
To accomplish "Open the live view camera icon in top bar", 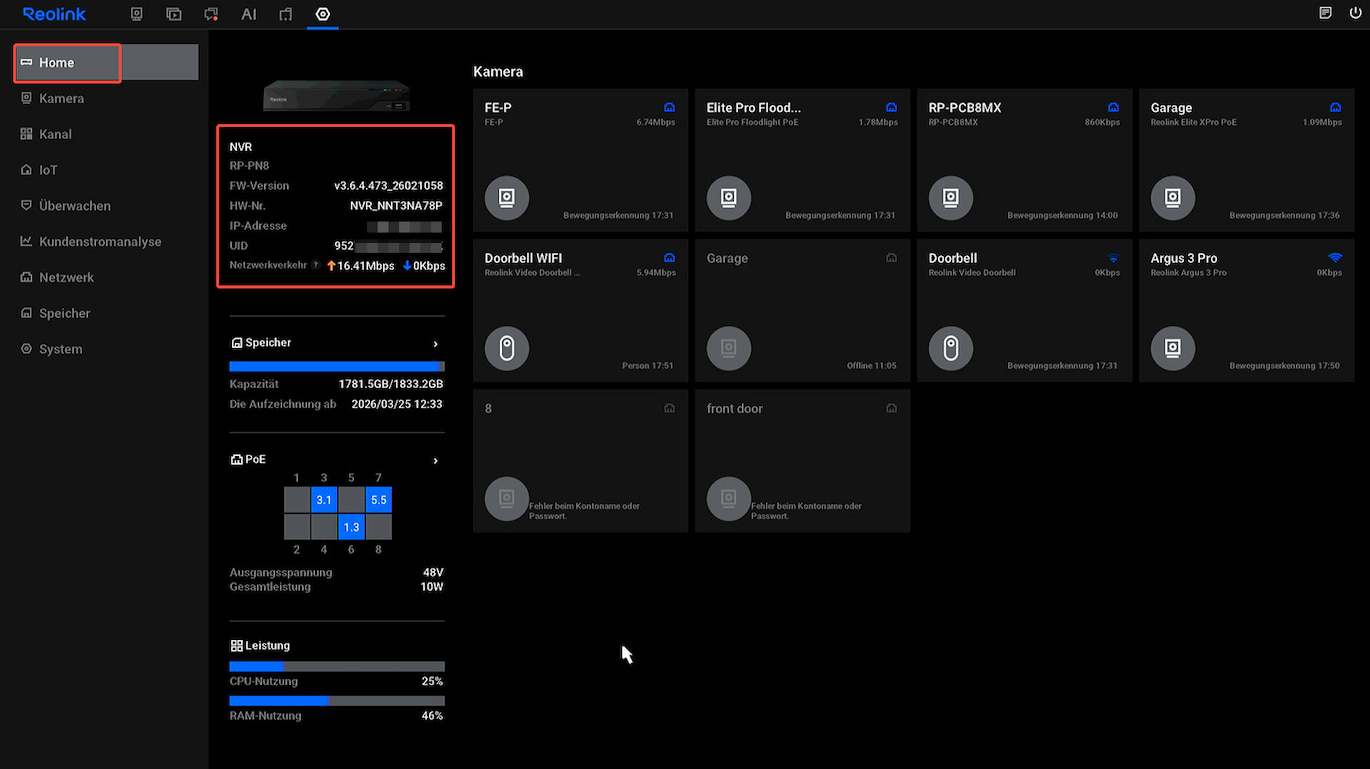I will click(137, 14).
